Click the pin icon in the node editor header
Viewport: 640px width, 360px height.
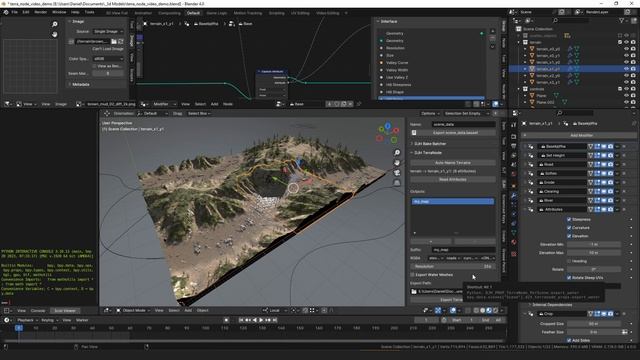pos(359,104)
